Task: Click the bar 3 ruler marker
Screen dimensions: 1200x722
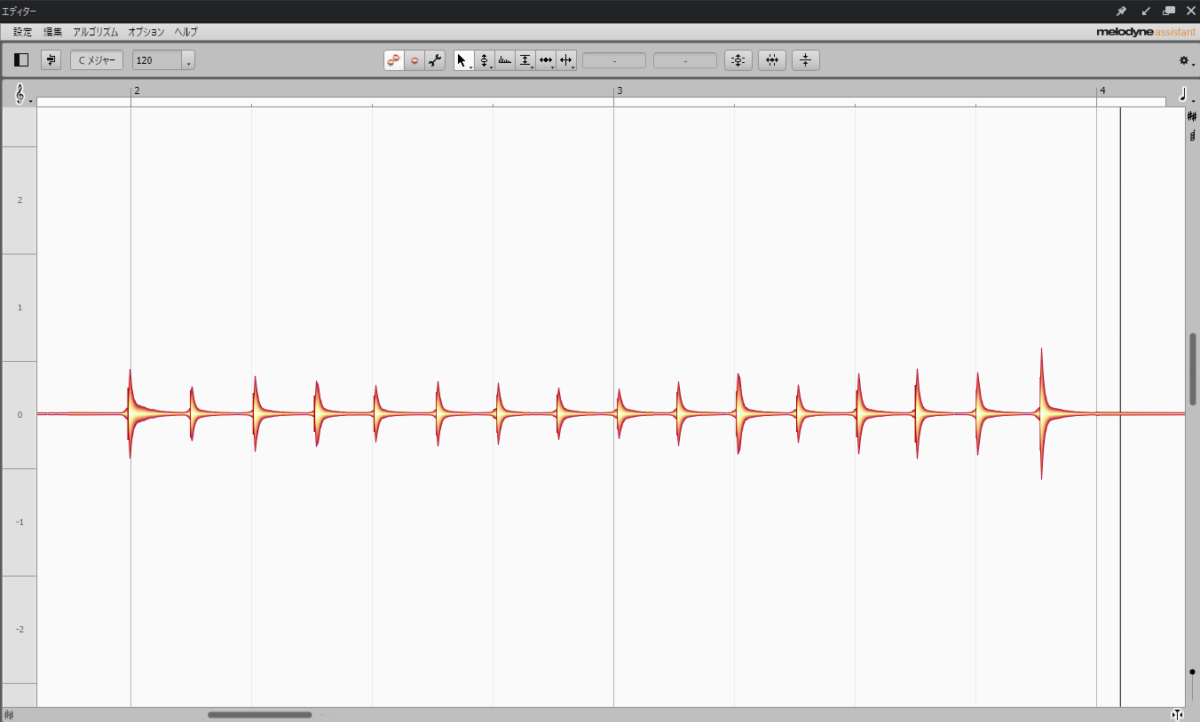Action: point(618,91)
